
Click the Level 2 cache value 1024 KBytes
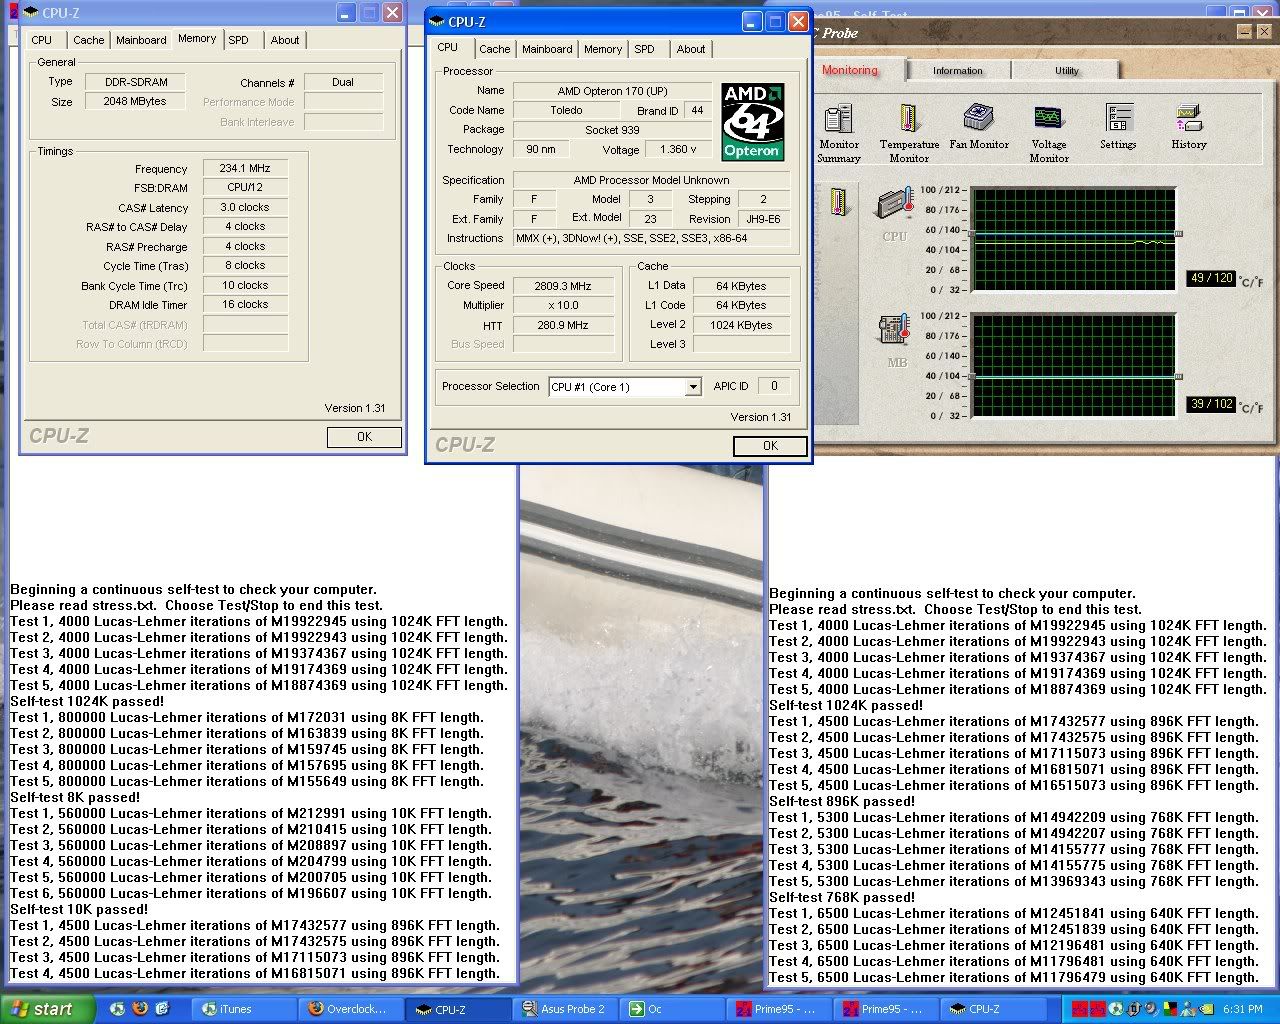tap(741, 325)
